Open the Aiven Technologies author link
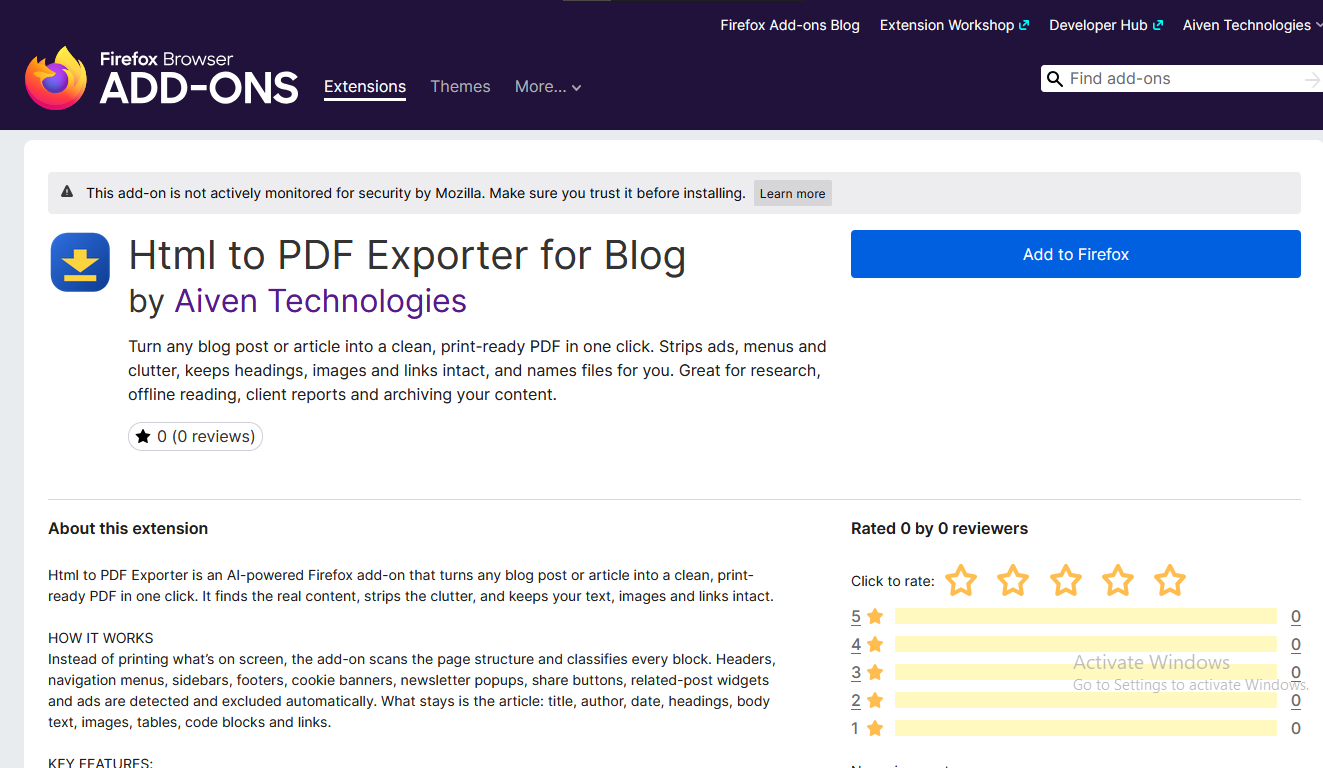The image size is (1323, 768). (x=321, y=301)
